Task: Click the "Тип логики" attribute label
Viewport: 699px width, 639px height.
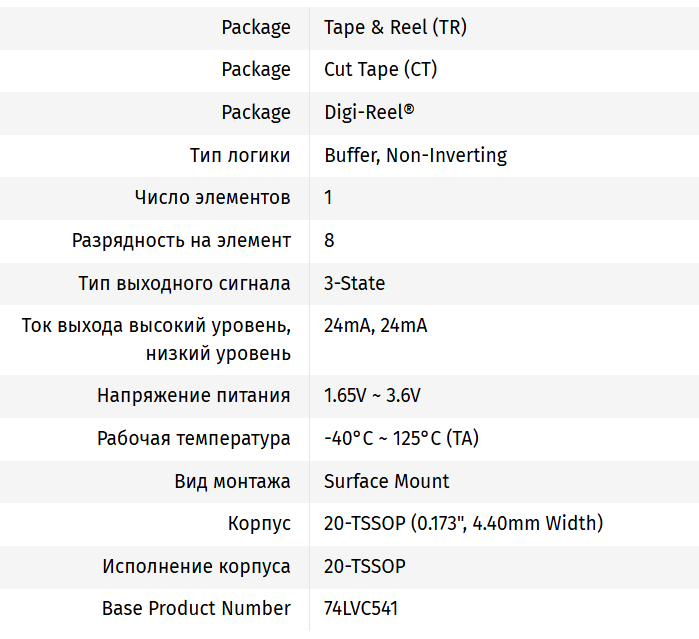Action: pos(240,155)
